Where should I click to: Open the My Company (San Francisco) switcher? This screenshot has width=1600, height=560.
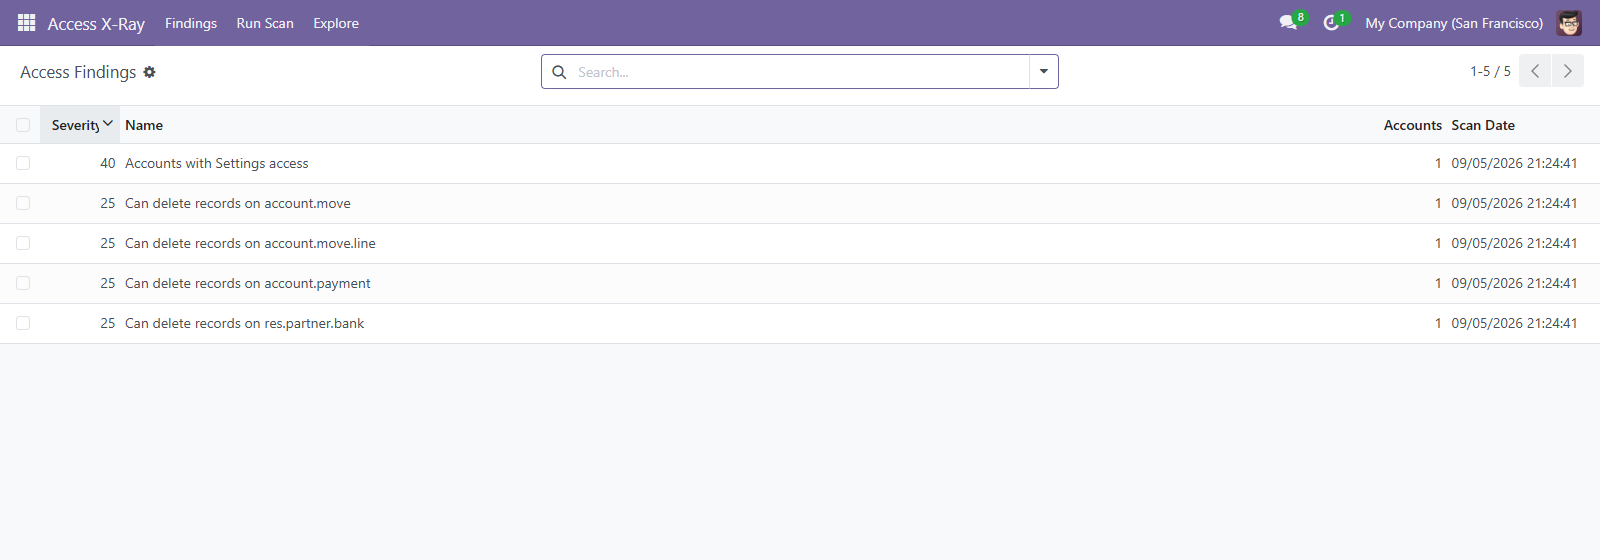coord(1454,23)
